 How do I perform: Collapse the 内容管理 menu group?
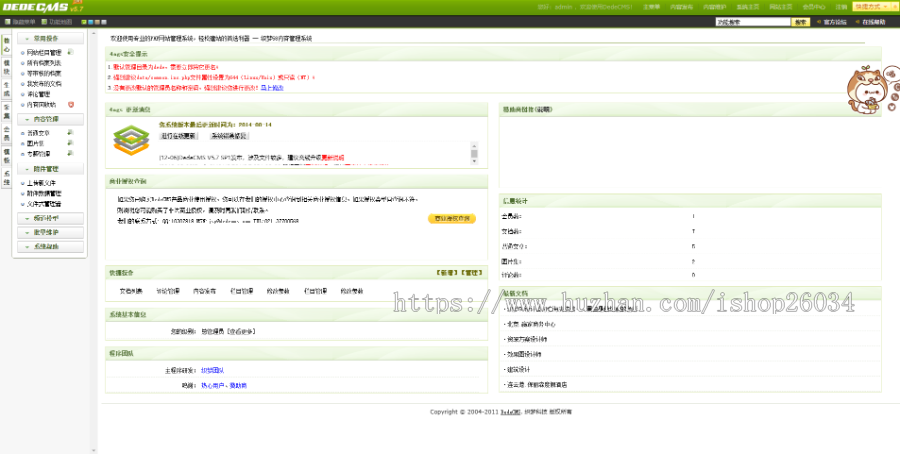pos(51,119)
